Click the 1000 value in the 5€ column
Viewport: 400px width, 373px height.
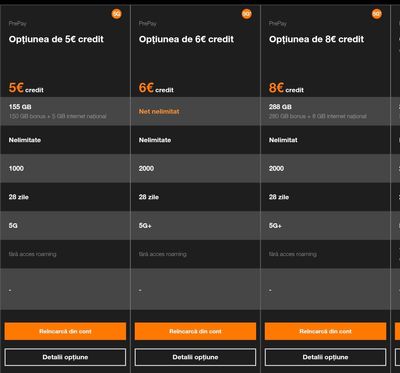coord(16,168)
